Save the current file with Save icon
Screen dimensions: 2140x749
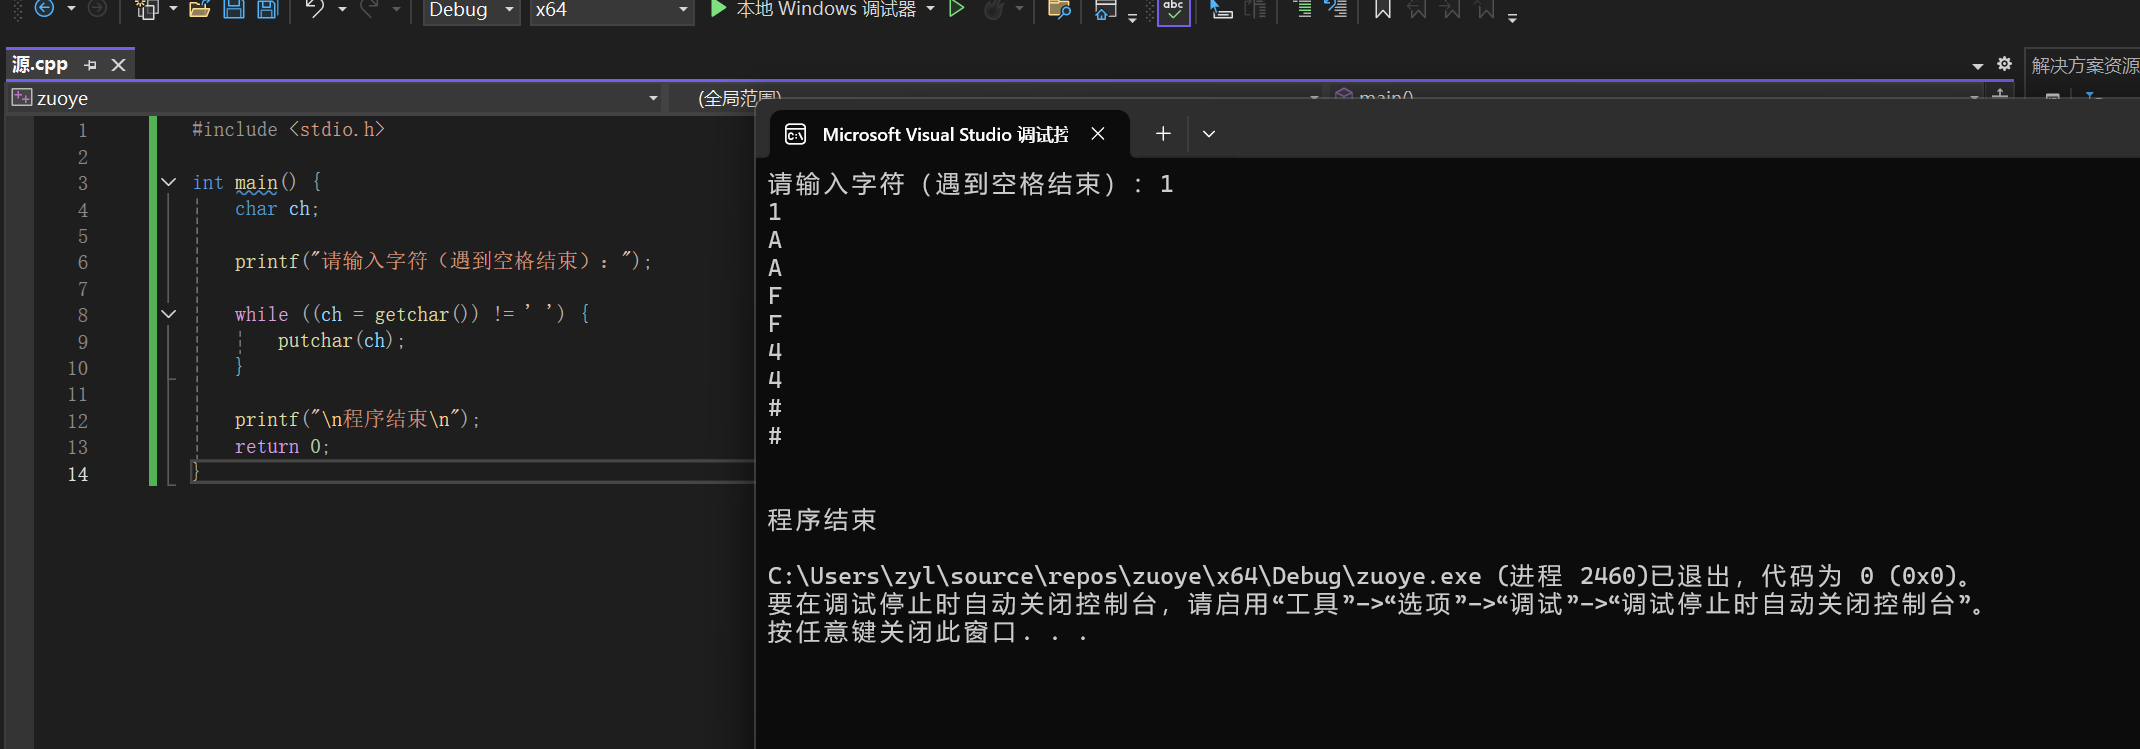234,10
